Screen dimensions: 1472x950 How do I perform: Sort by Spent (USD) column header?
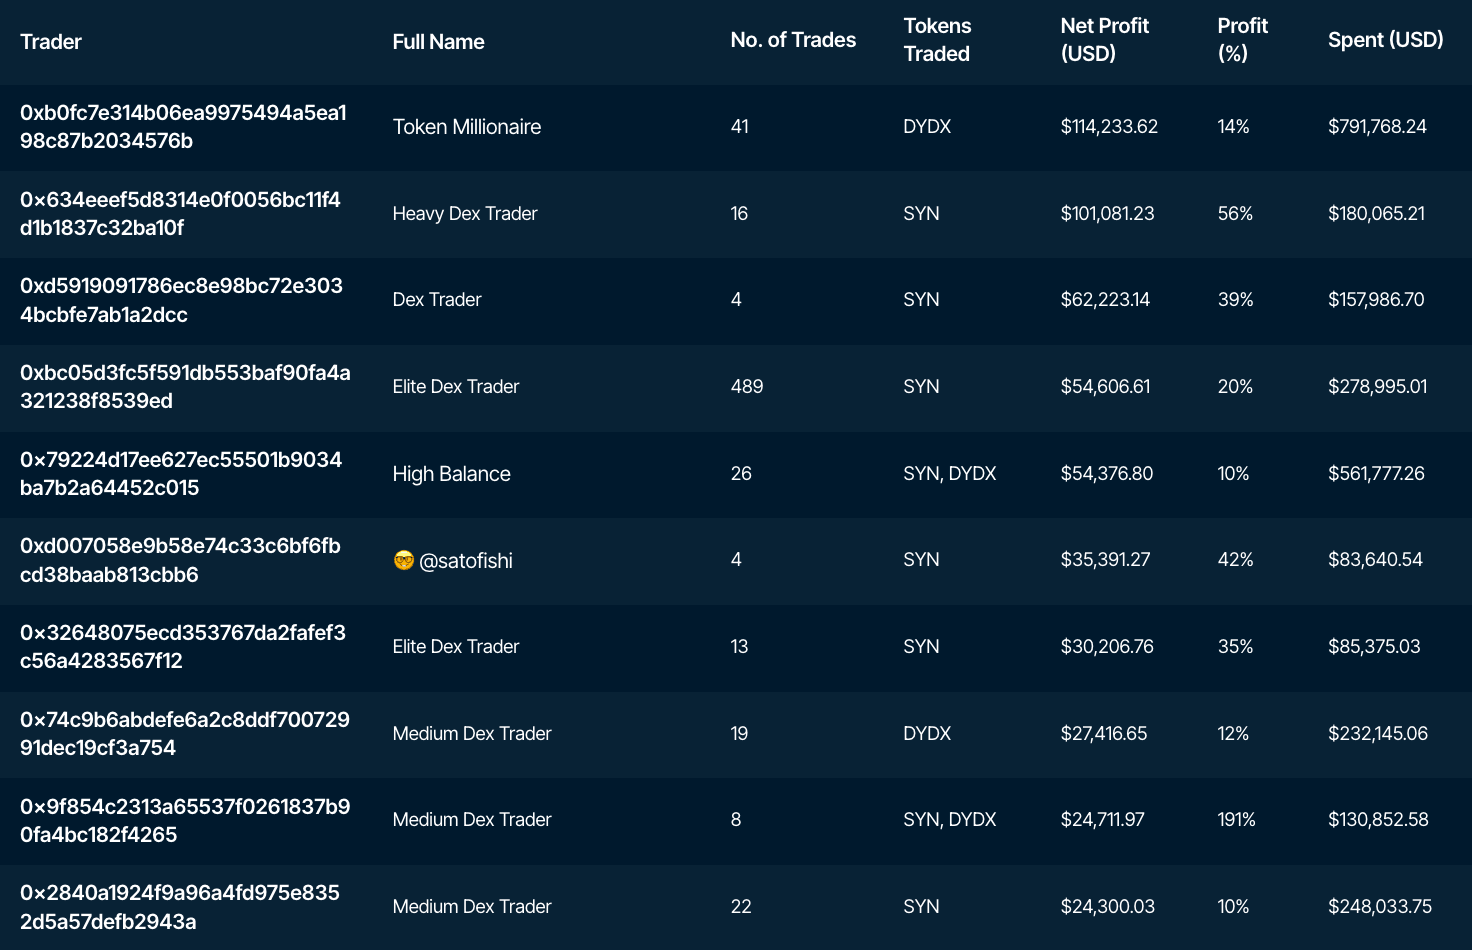coord(1385,40)
